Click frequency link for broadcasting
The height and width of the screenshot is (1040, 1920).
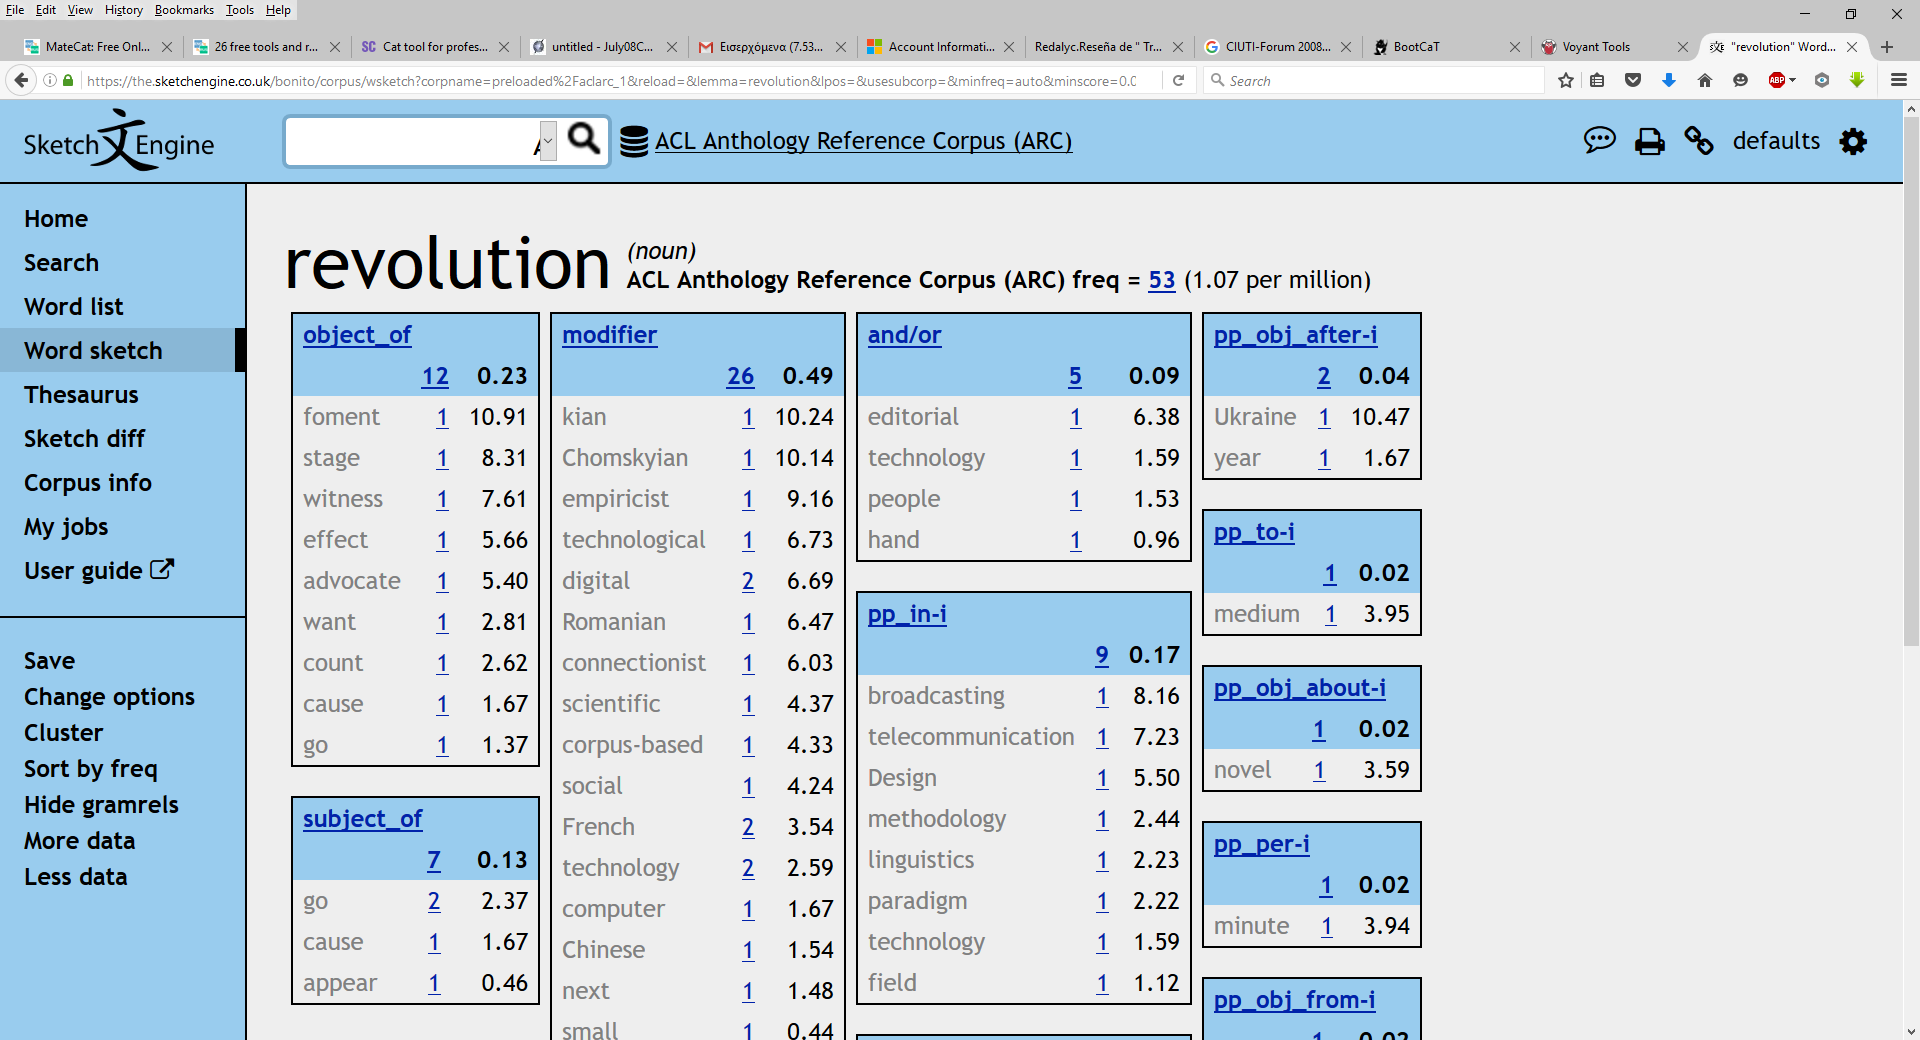click(x=1102, y=696)
